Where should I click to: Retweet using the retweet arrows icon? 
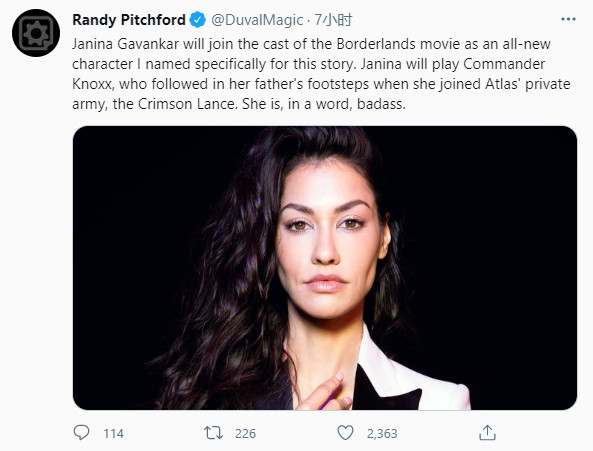click(x=213, y=432)
